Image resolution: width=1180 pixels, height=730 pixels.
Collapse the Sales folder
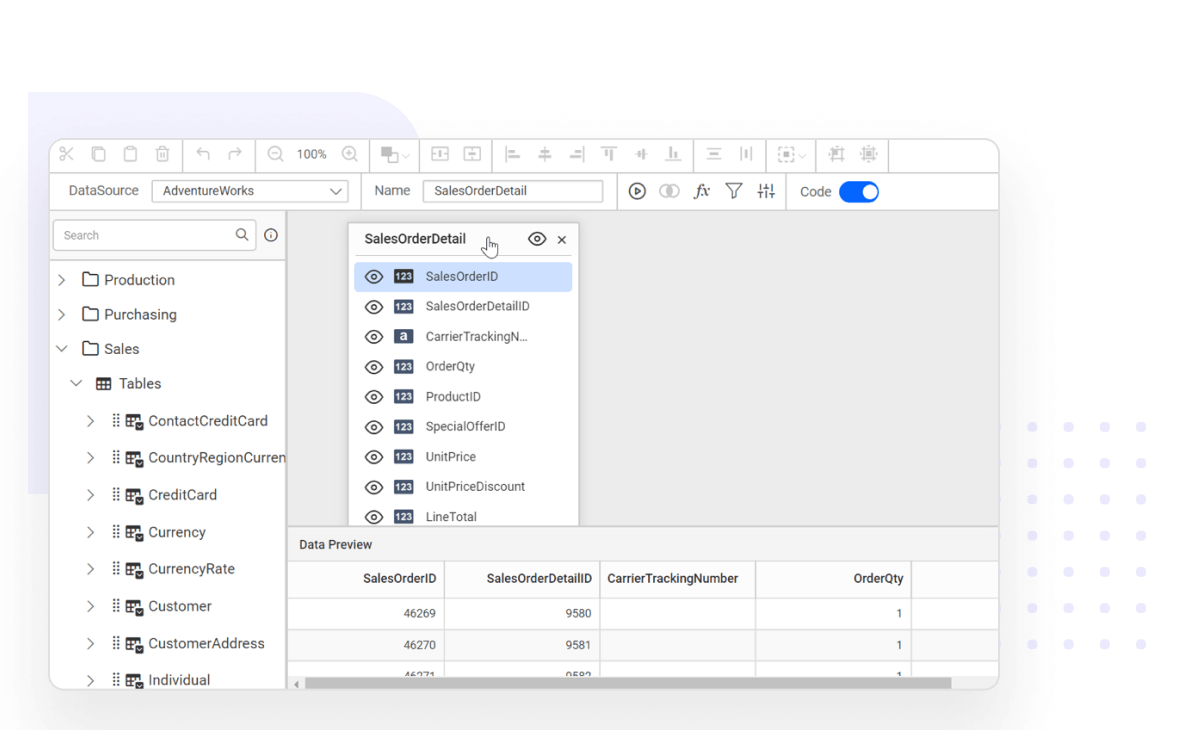pyautogui.click(x=62, y=349)
